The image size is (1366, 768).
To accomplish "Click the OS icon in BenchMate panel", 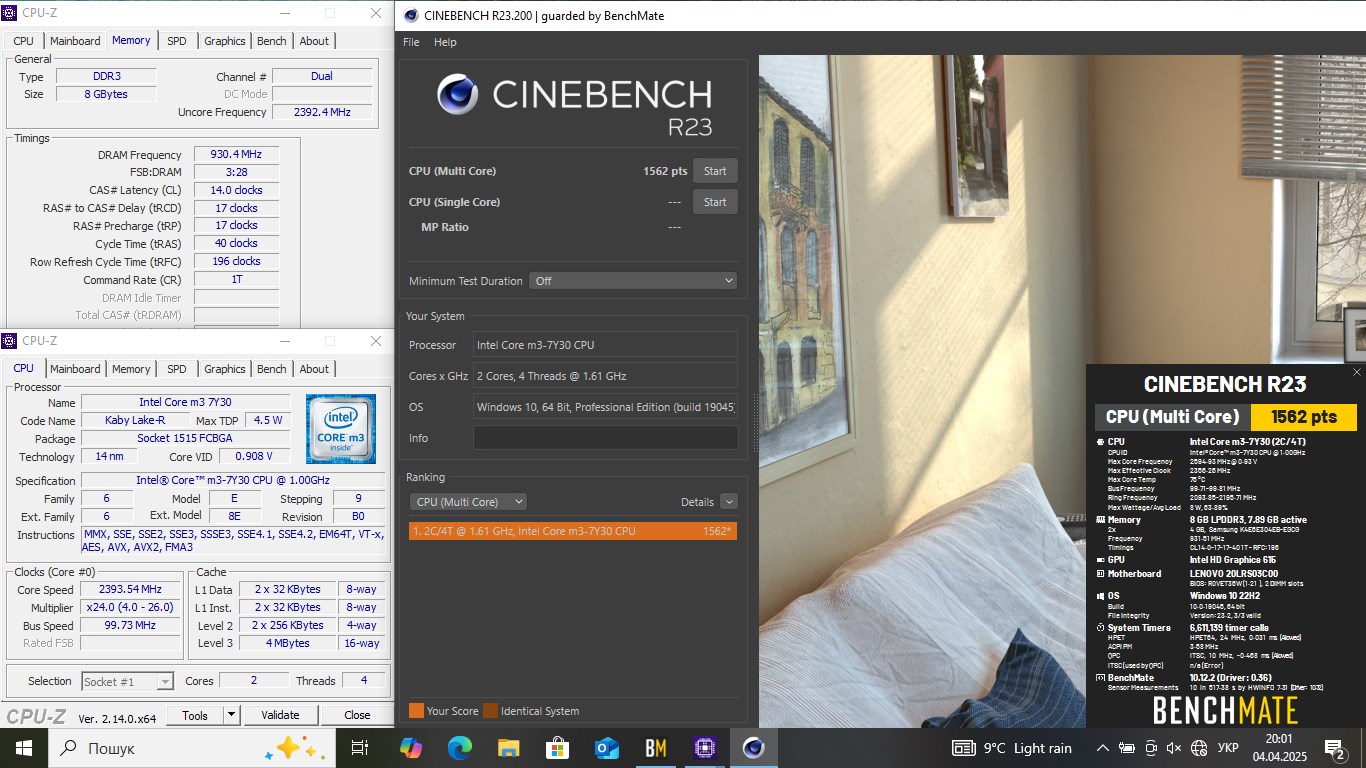I will pos(1100,596).
